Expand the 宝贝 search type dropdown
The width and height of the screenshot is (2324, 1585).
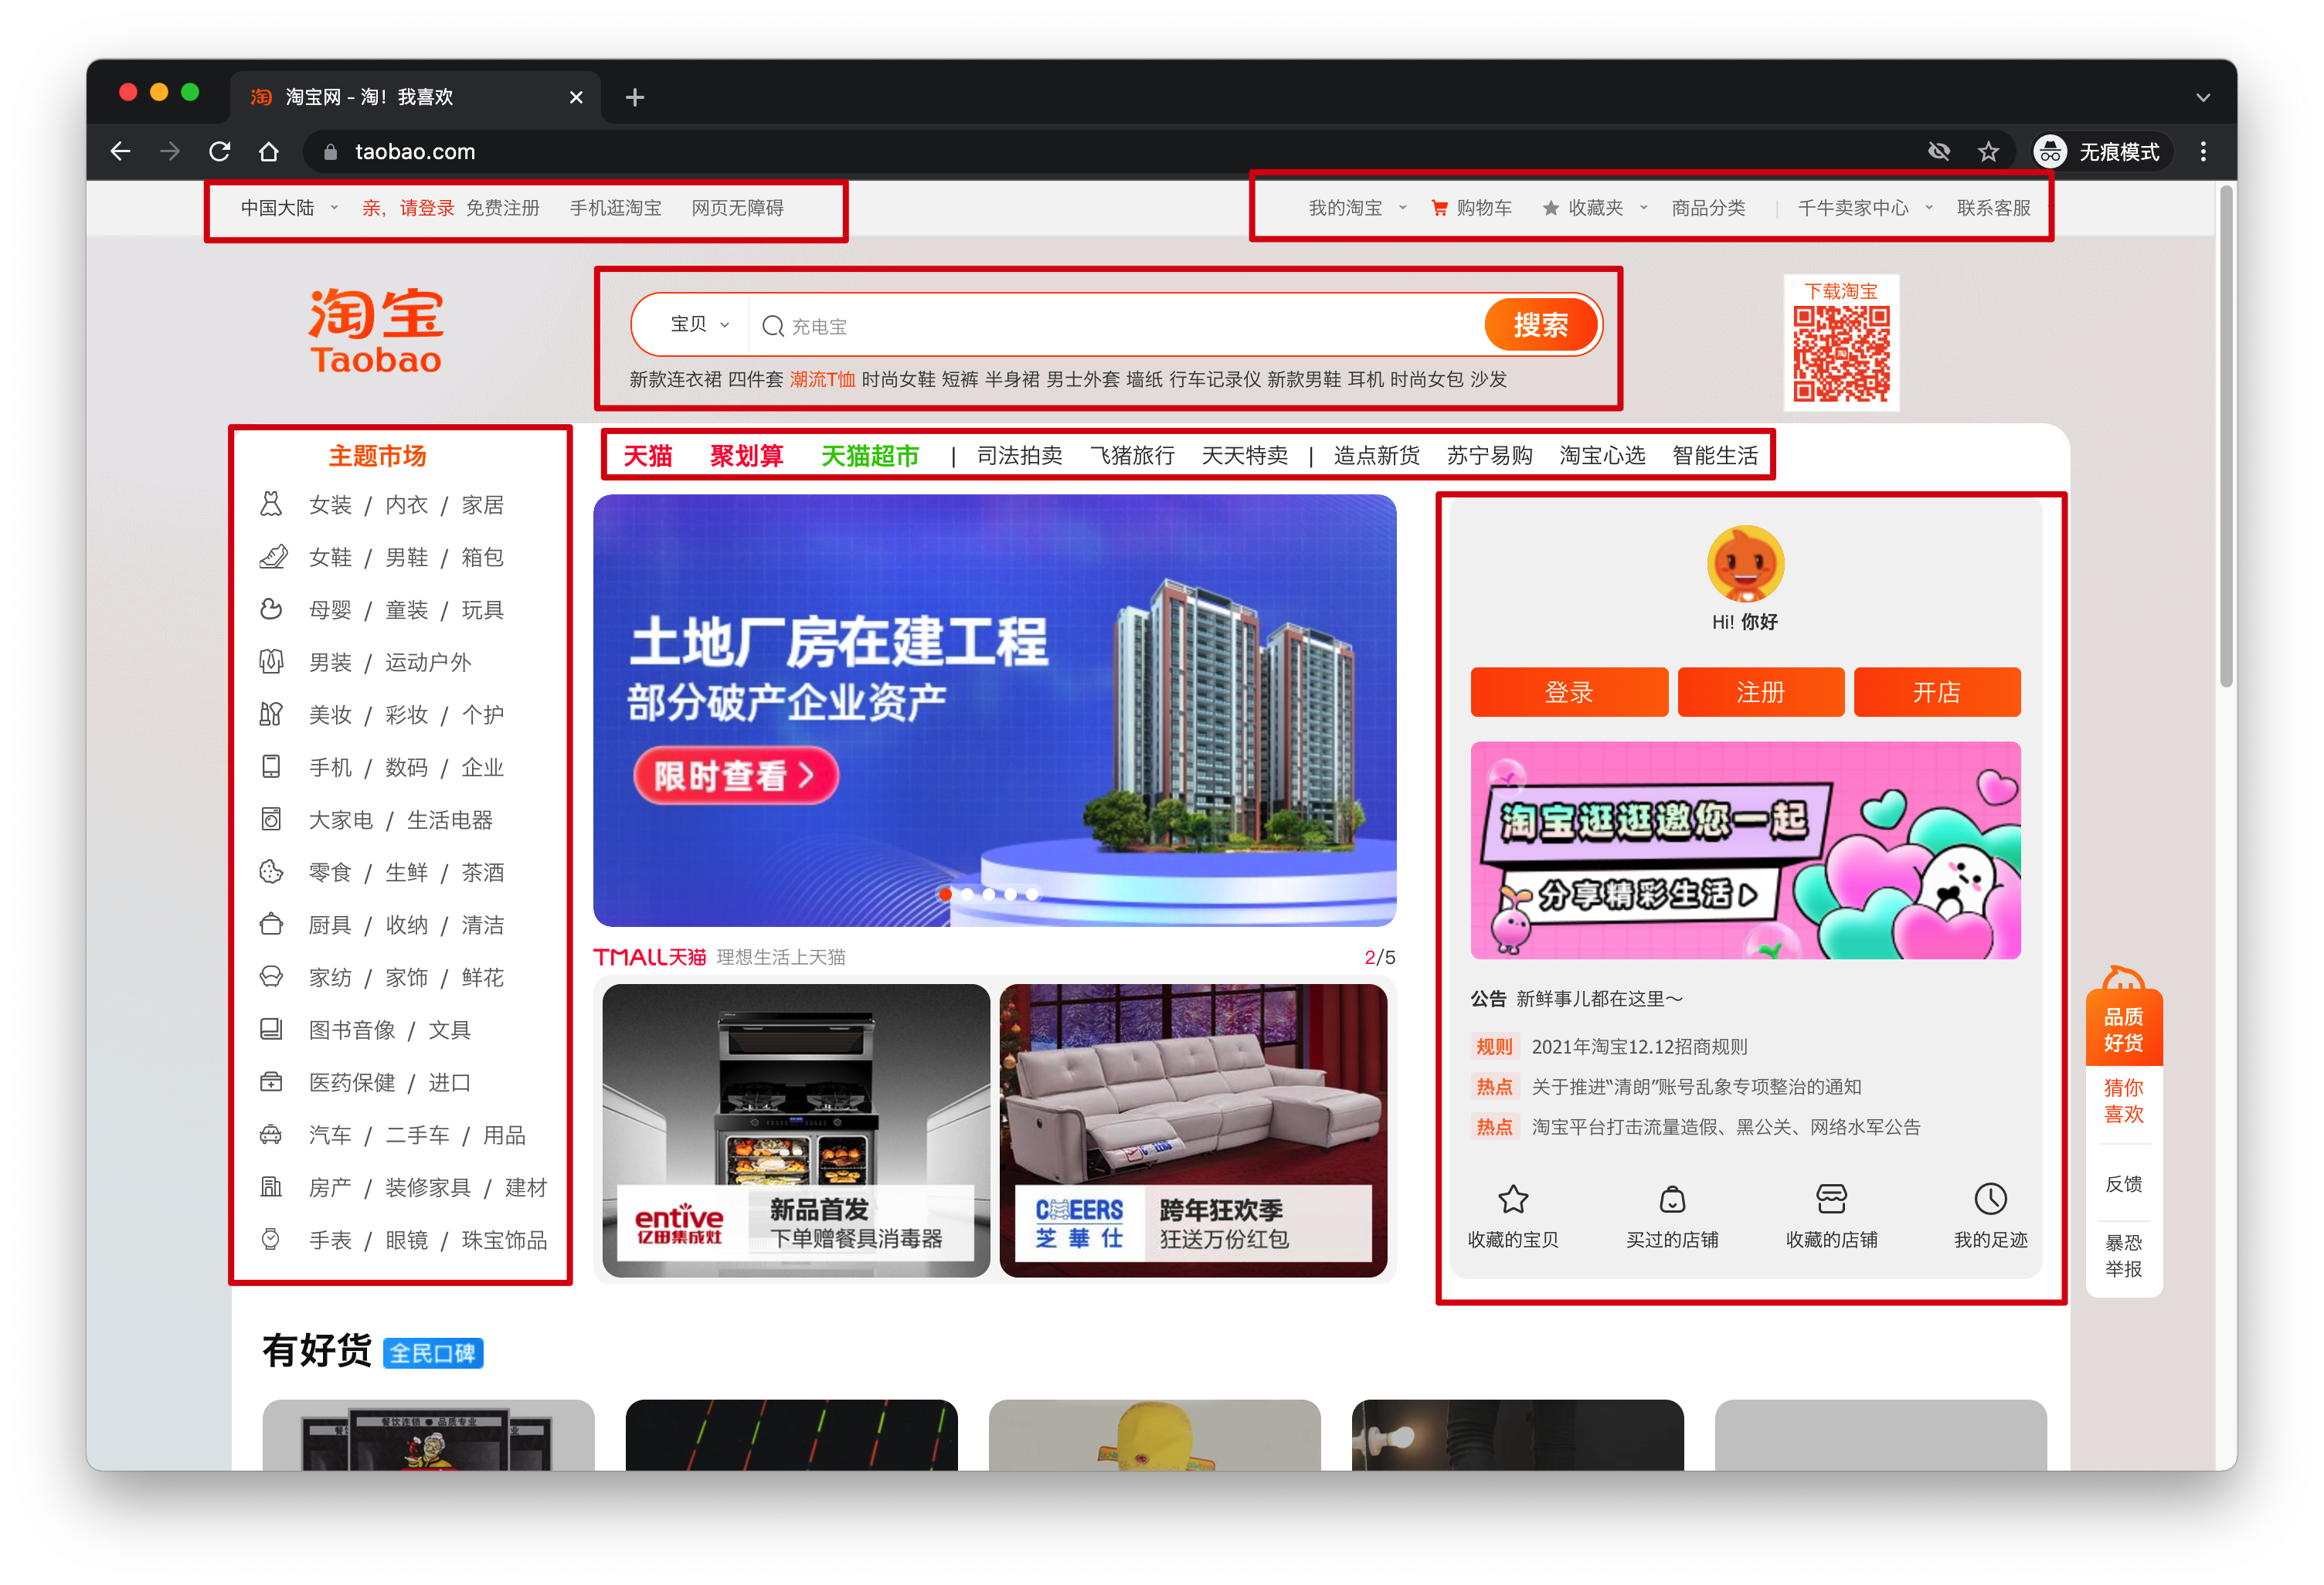[x=699, y=325]
